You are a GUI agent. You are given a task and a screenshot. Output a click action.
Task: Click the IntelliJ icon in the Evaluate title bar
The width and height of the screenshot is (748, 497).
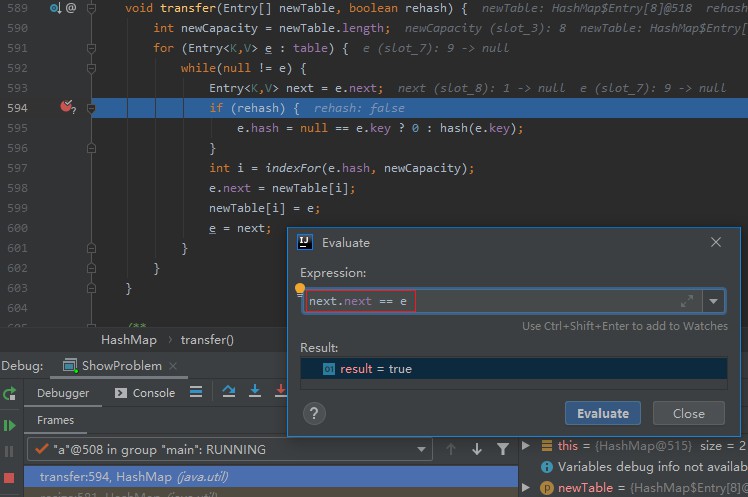(x=305, y=242)
